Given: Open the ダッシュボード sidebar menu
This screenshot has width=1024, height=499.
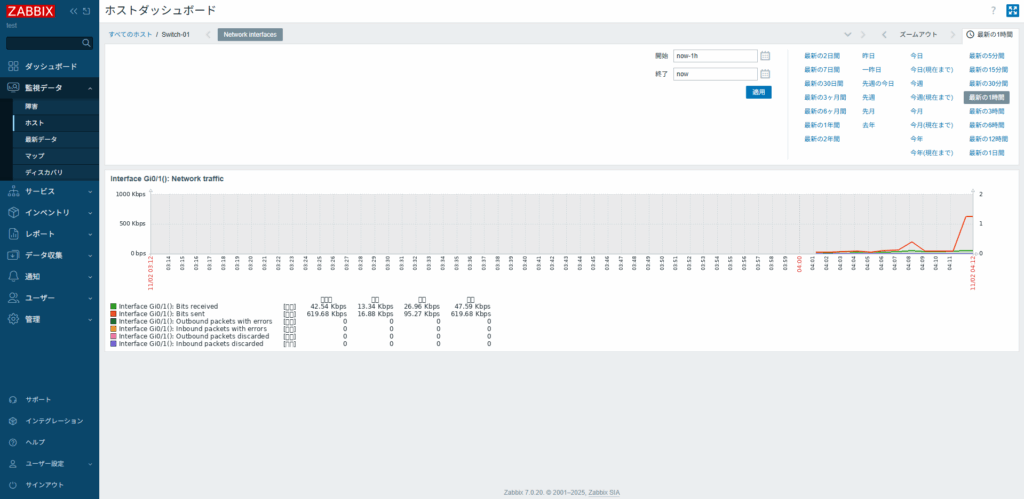Looking at the screenshot, I should click(x=50, y=66).
